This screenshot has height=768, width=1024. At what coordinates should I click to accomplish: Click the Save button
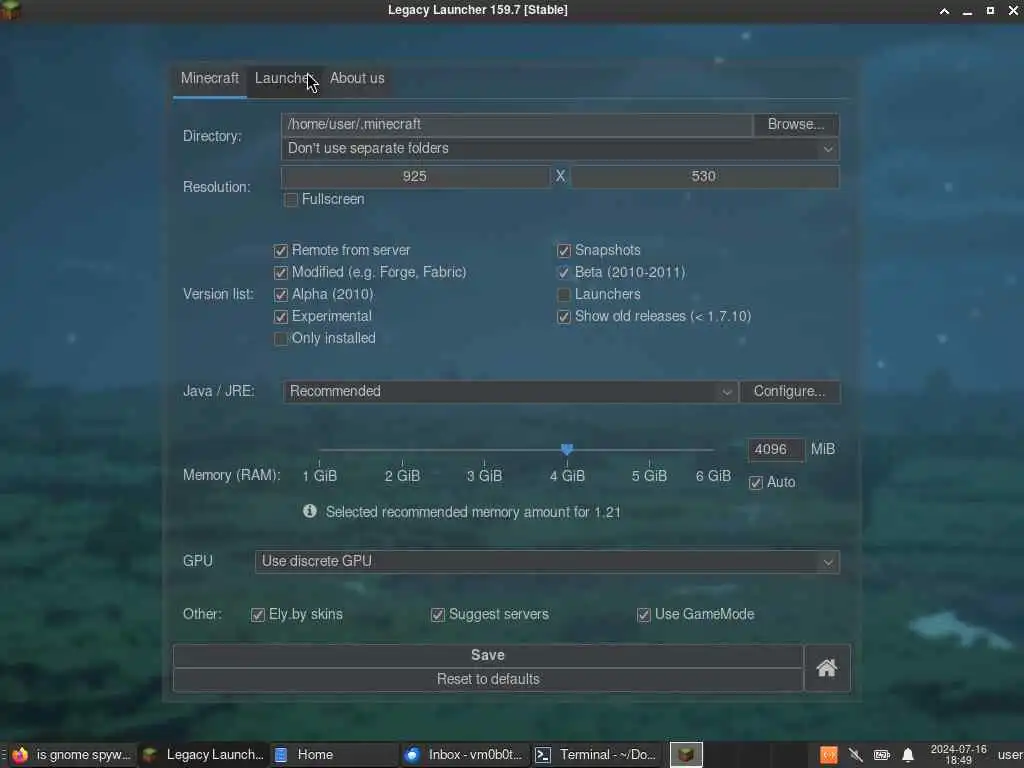pos(488,655)
